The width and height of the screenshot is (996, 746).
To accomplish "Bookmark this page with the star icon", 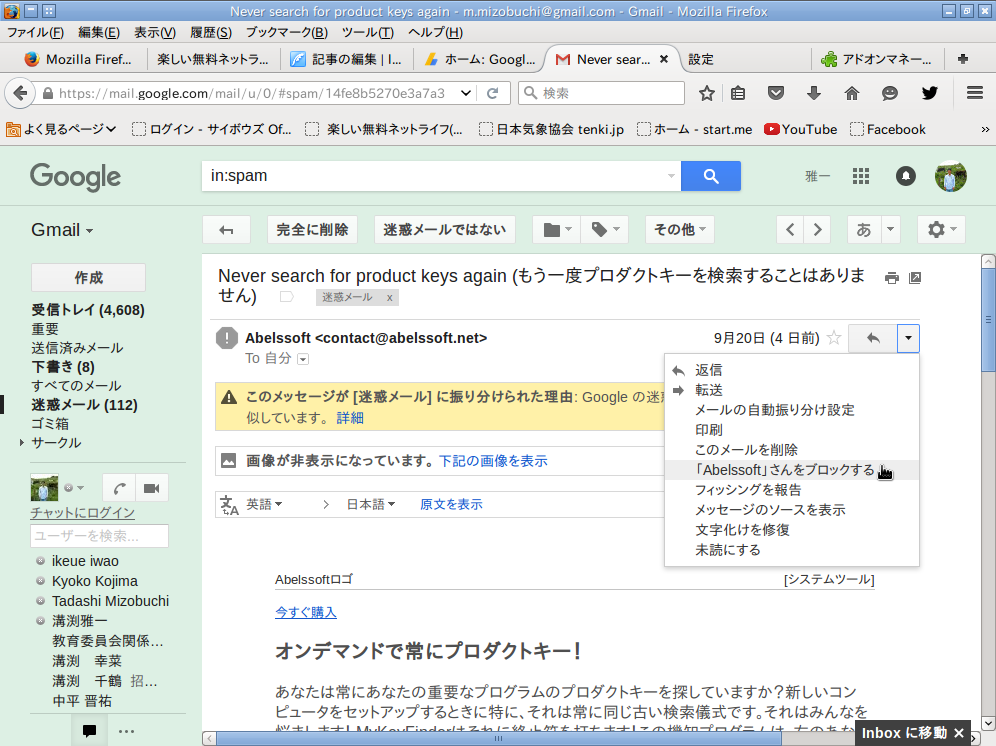I will (x=706, y=93).
